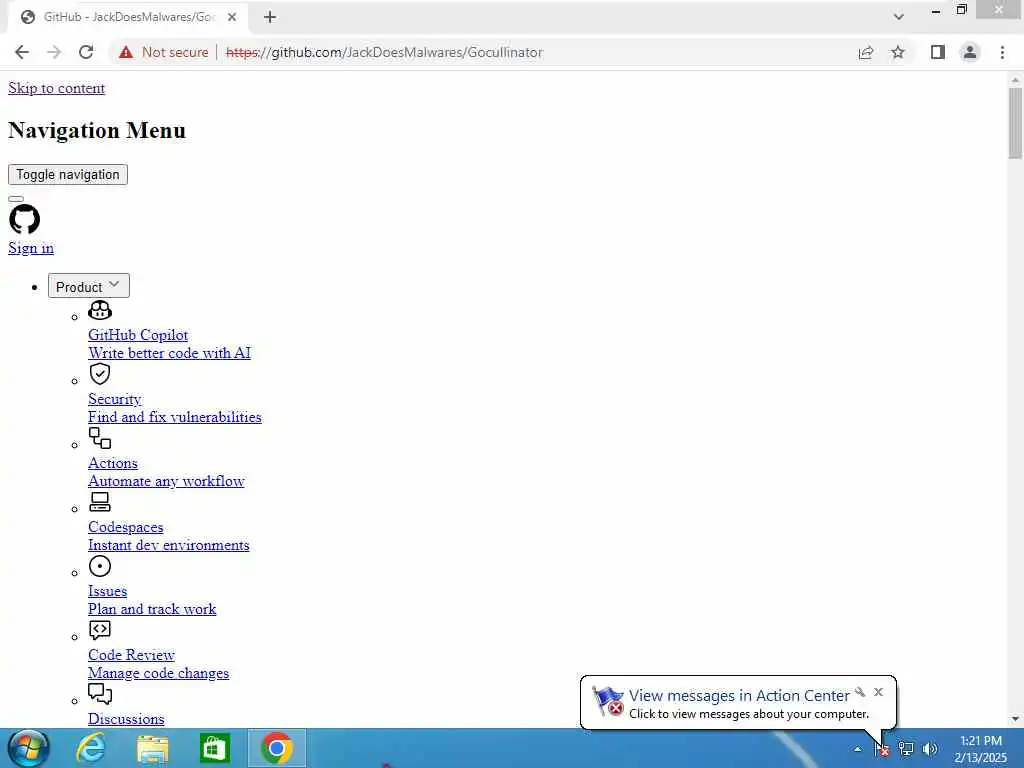1024x768 pixels.
Task: Open the tab search chevron in Chrome
Action: [x=899, y=17]
